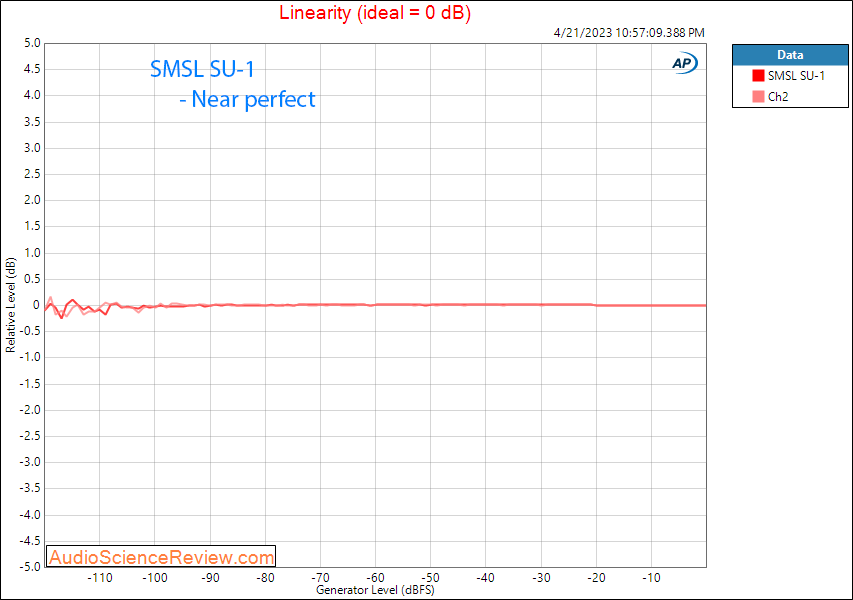Image resolution: width=853 pixels, height=600 pixels.
Task: Click the 2.5 tick label on vertical axis
Action: click(32, 174)
